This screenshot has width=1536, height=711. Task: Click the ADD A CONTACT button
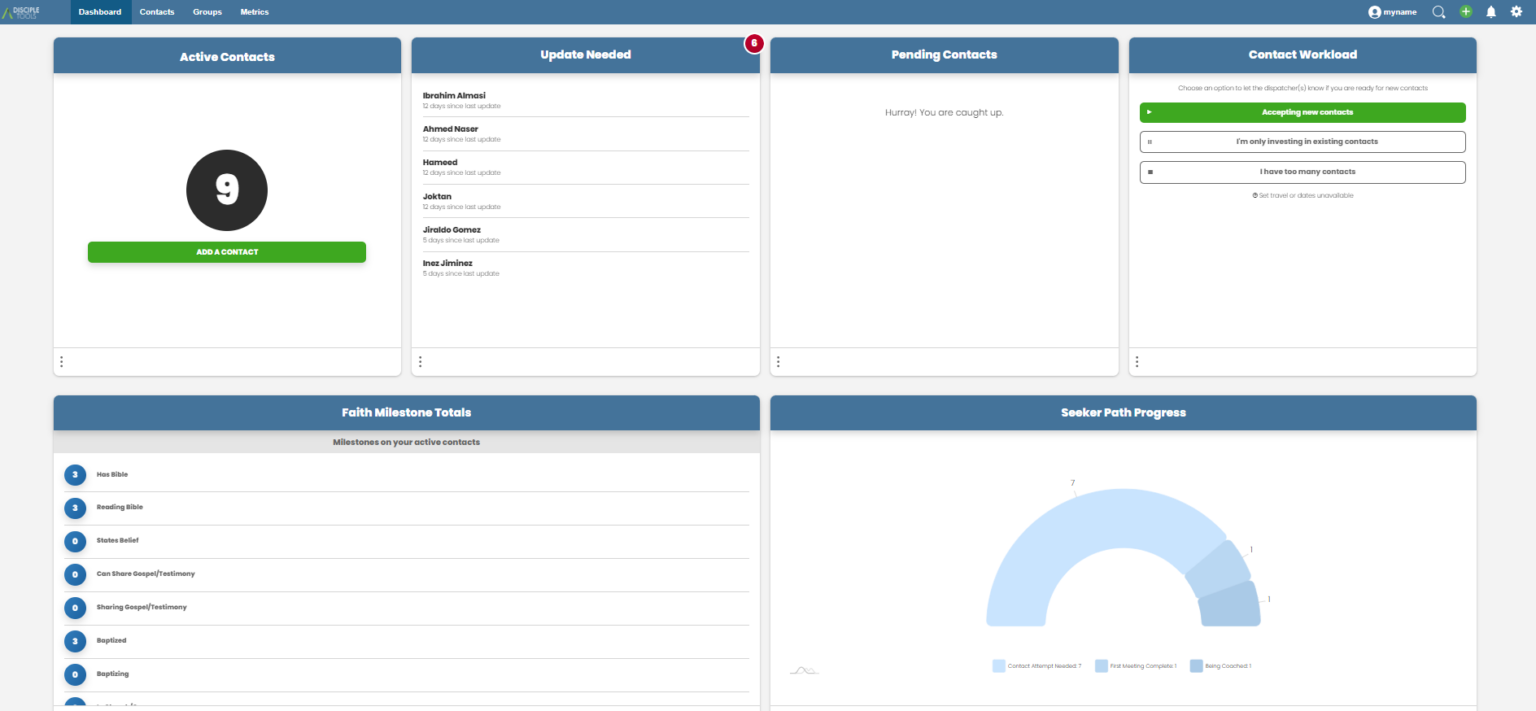pos(227,251)
